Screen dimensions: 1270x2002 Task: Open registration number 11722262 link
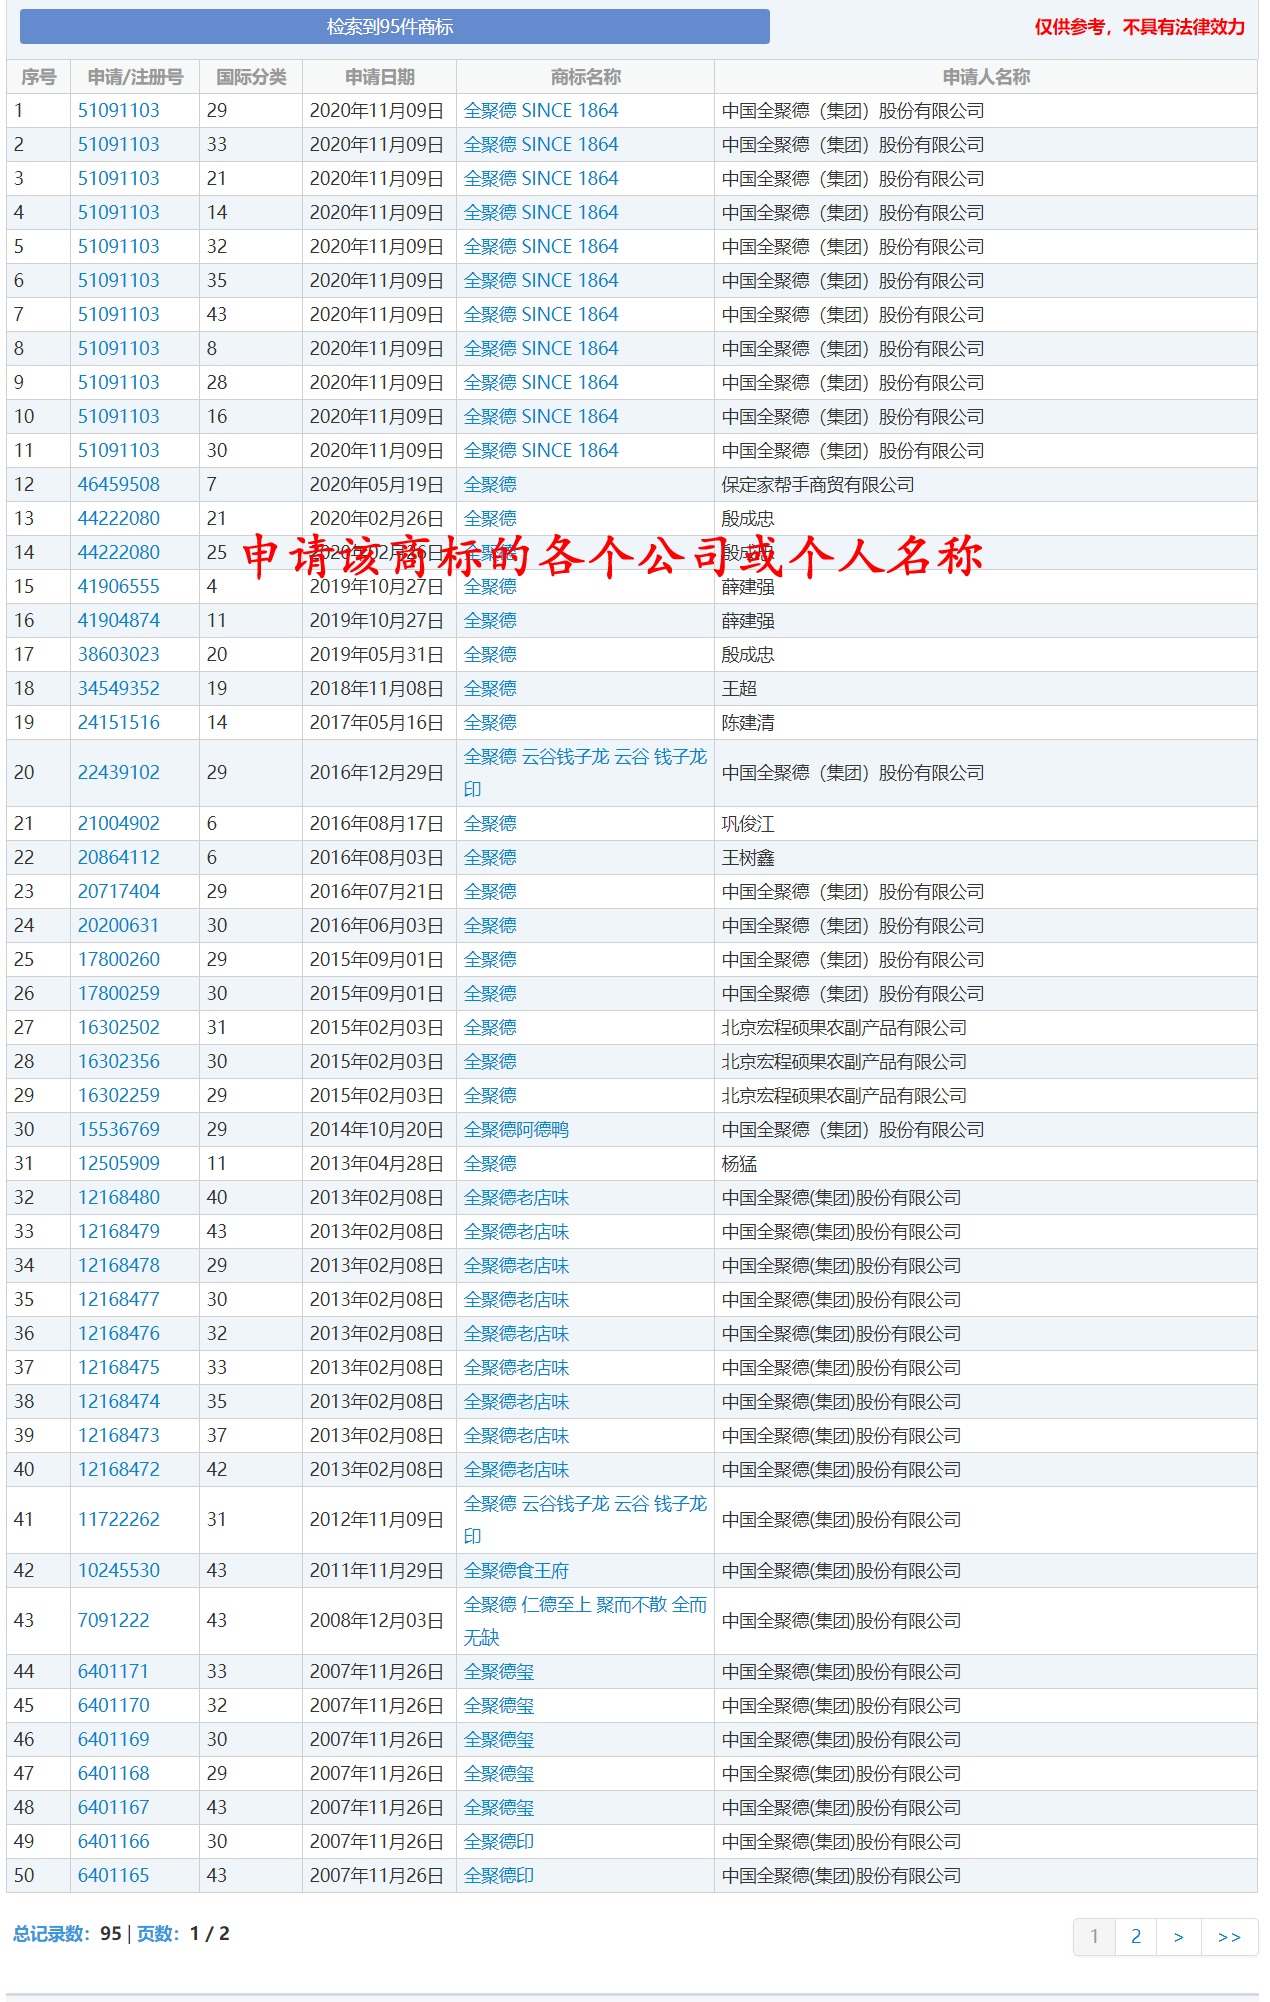click(x=119, y=1520)
